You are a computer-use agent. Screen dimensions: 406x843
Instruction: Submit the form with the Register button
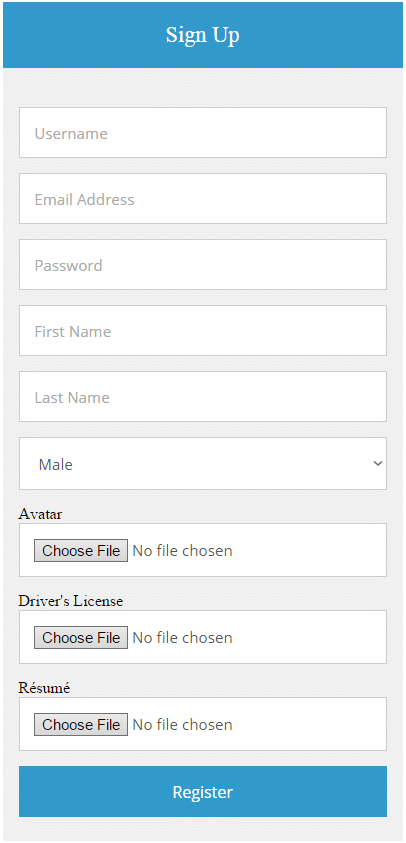pyautogui.click(x=203, y=792)
